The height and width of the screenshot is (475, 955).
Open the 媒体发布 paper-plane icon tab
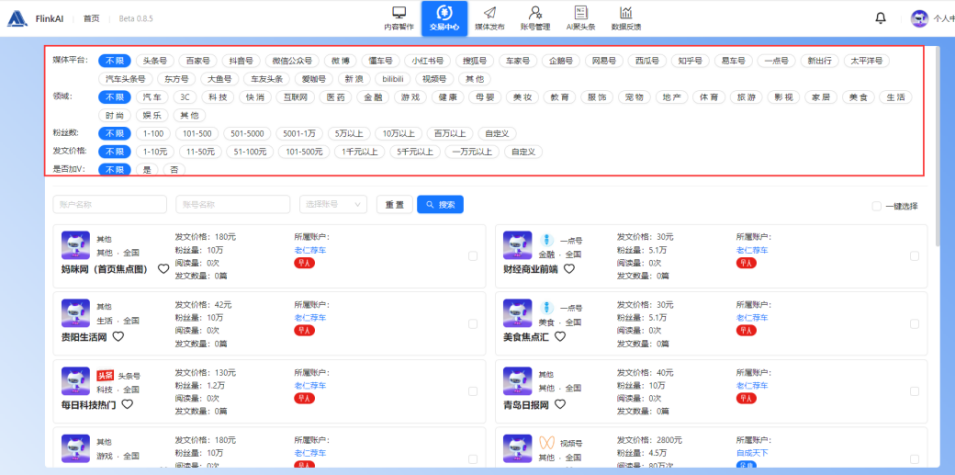click(490, 18)
